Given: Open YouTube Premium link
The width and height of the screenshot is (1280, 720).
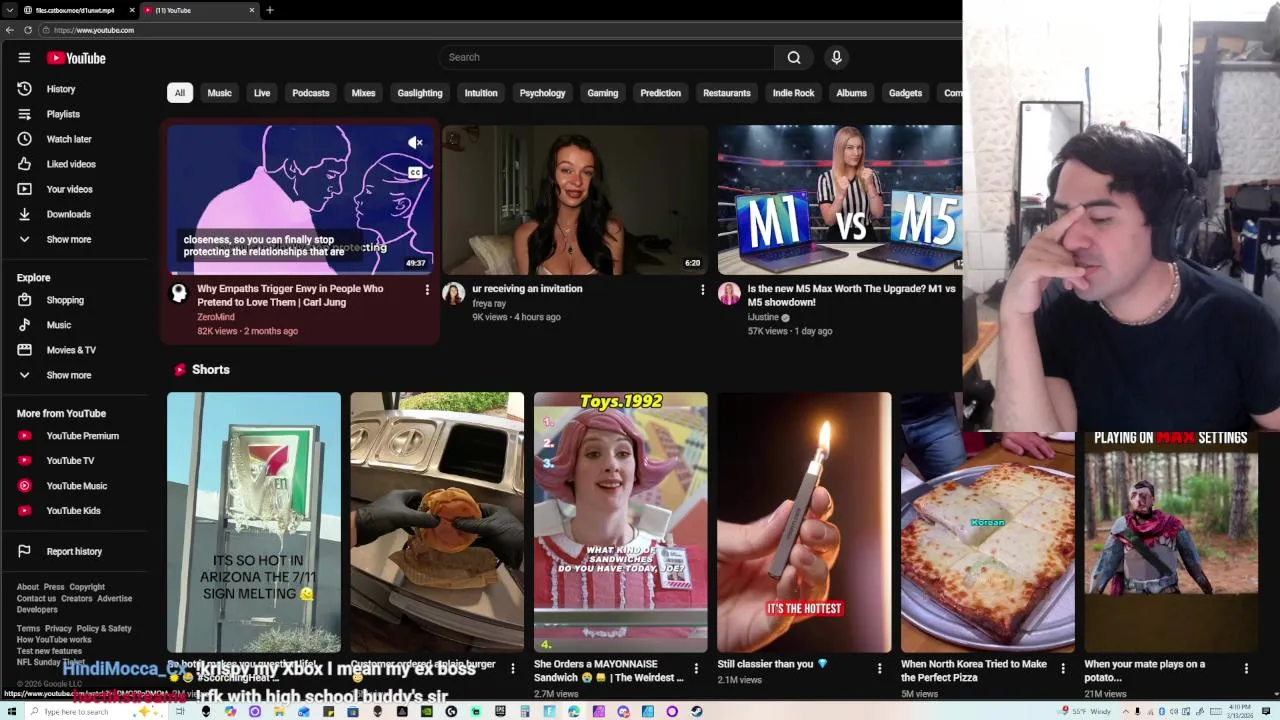Looking at the screenshot, I should point(80,436).
